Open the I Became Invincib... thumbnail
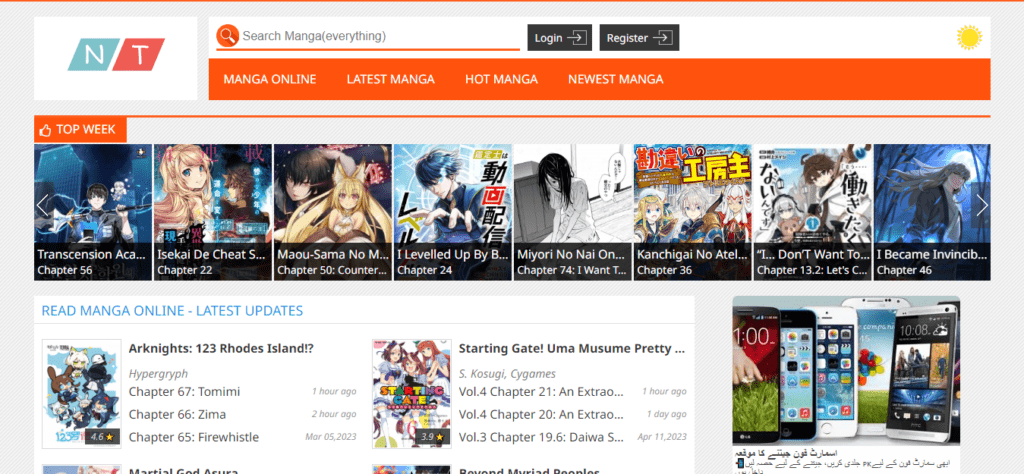 932,212
